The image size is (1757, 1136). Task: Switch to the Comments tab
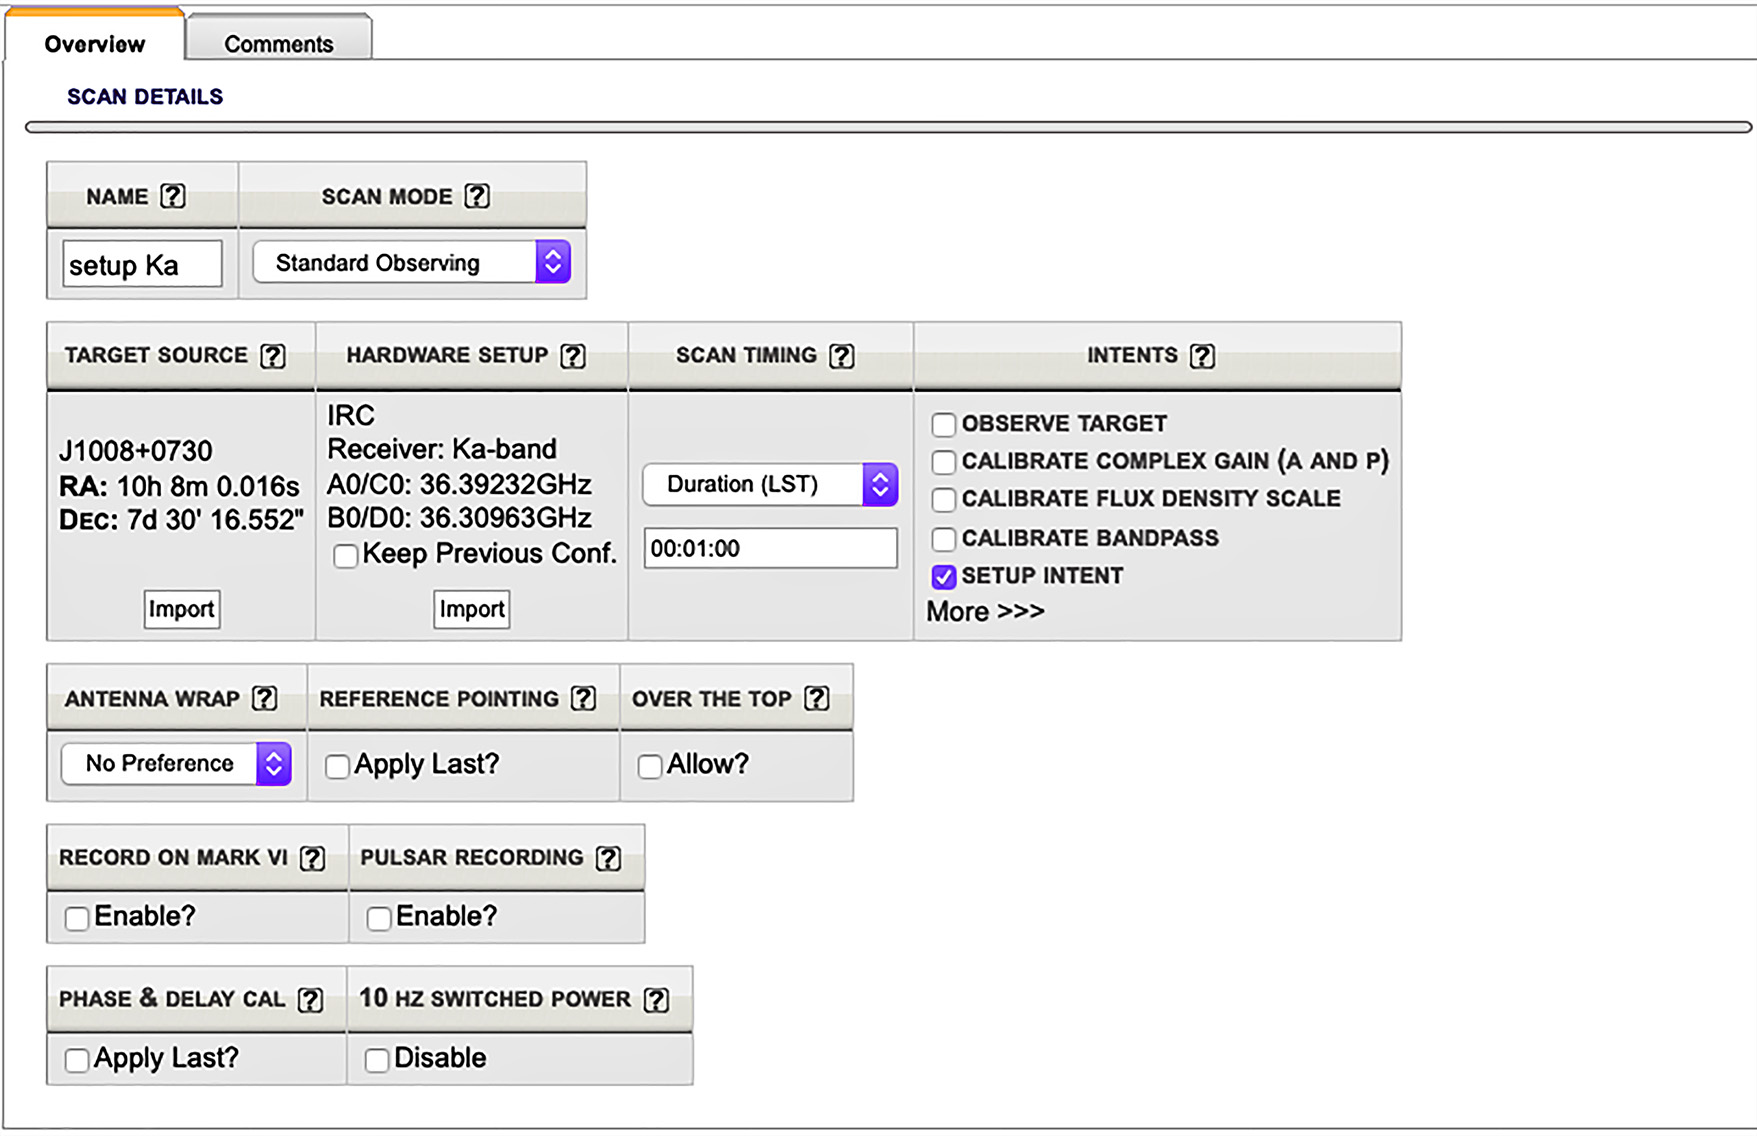point(278,44)
